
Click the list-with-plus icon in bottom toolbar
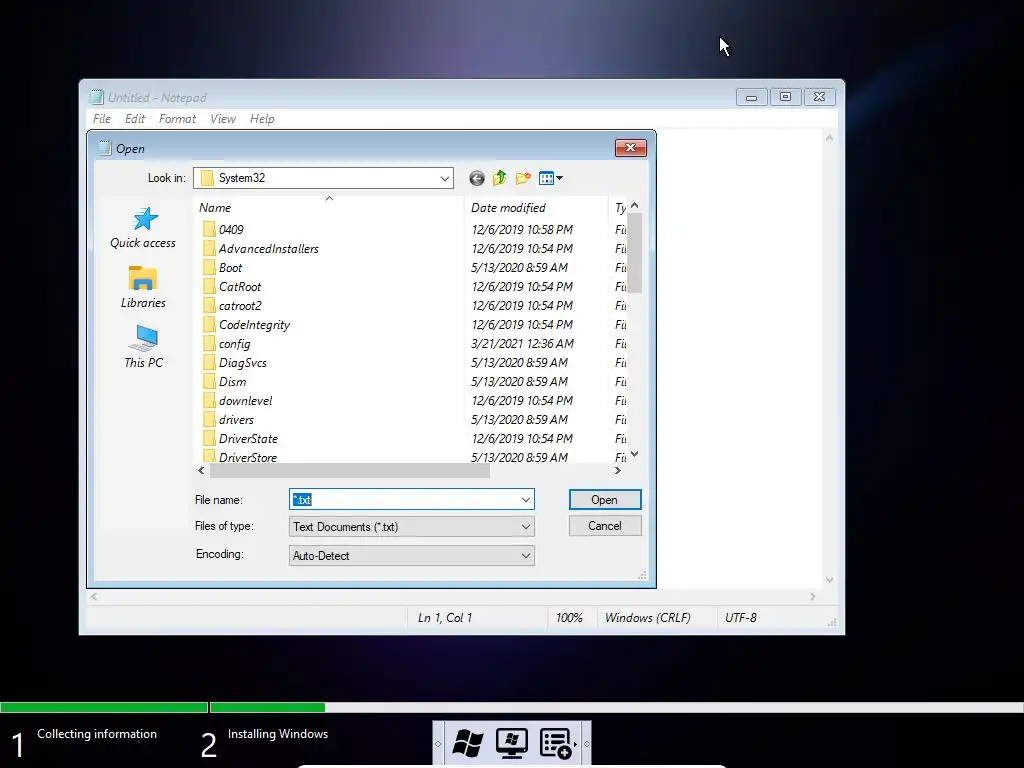click(556, 744)
